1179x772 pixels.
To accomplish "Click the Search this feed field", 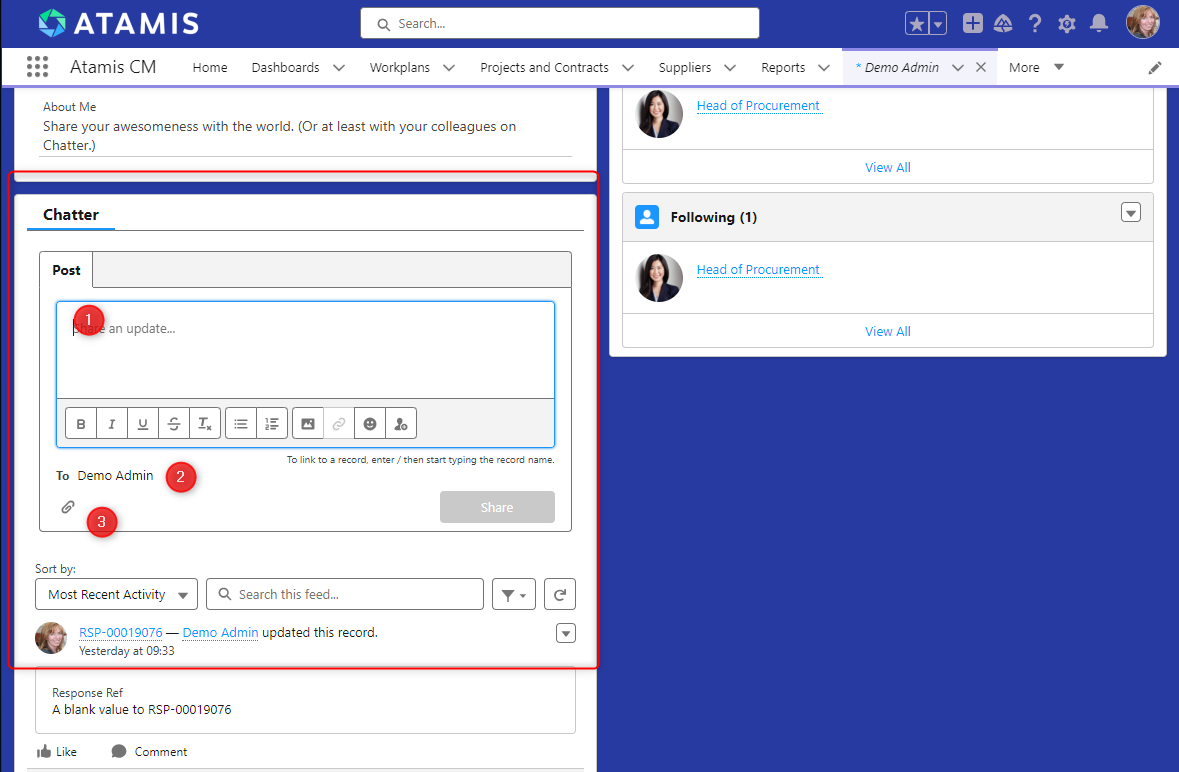I will [344, 595].
